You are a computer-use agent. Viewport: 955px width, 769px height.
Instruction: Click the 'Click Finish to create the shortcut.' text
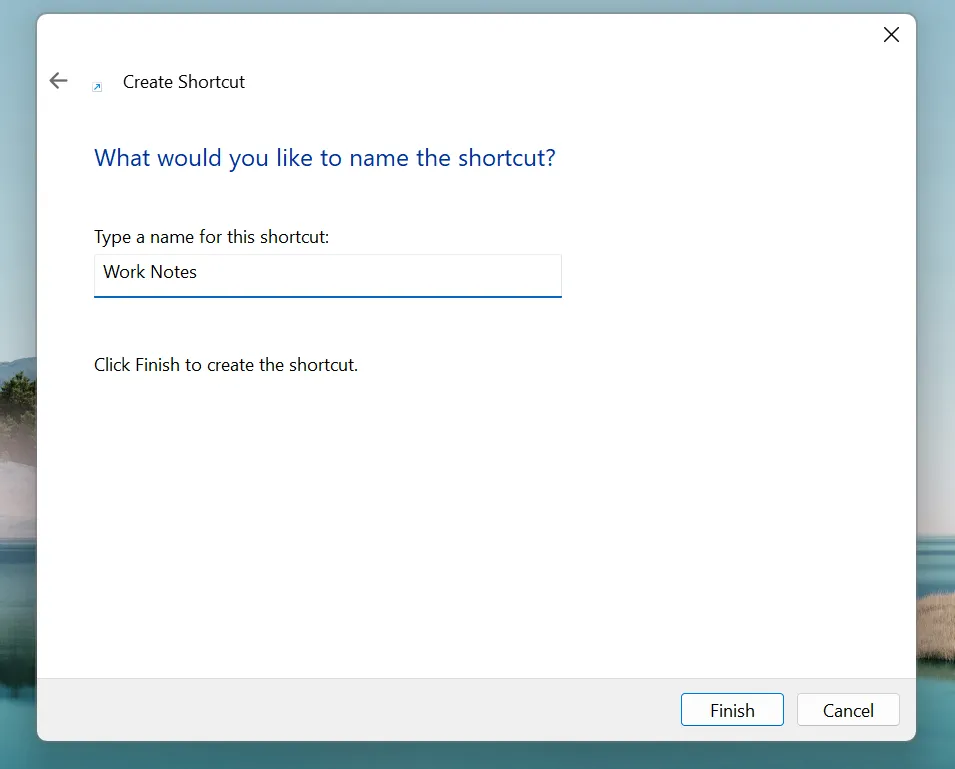[x=226, y=365]
